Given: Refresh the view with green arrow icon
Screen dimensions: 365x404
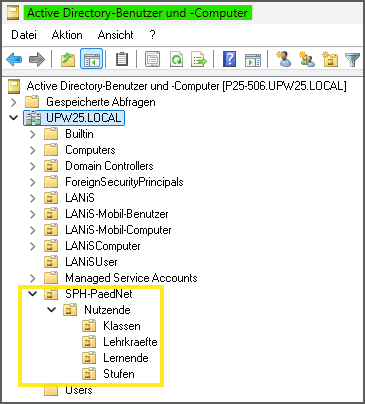Looking at the screenshot, I should point(176,60).
